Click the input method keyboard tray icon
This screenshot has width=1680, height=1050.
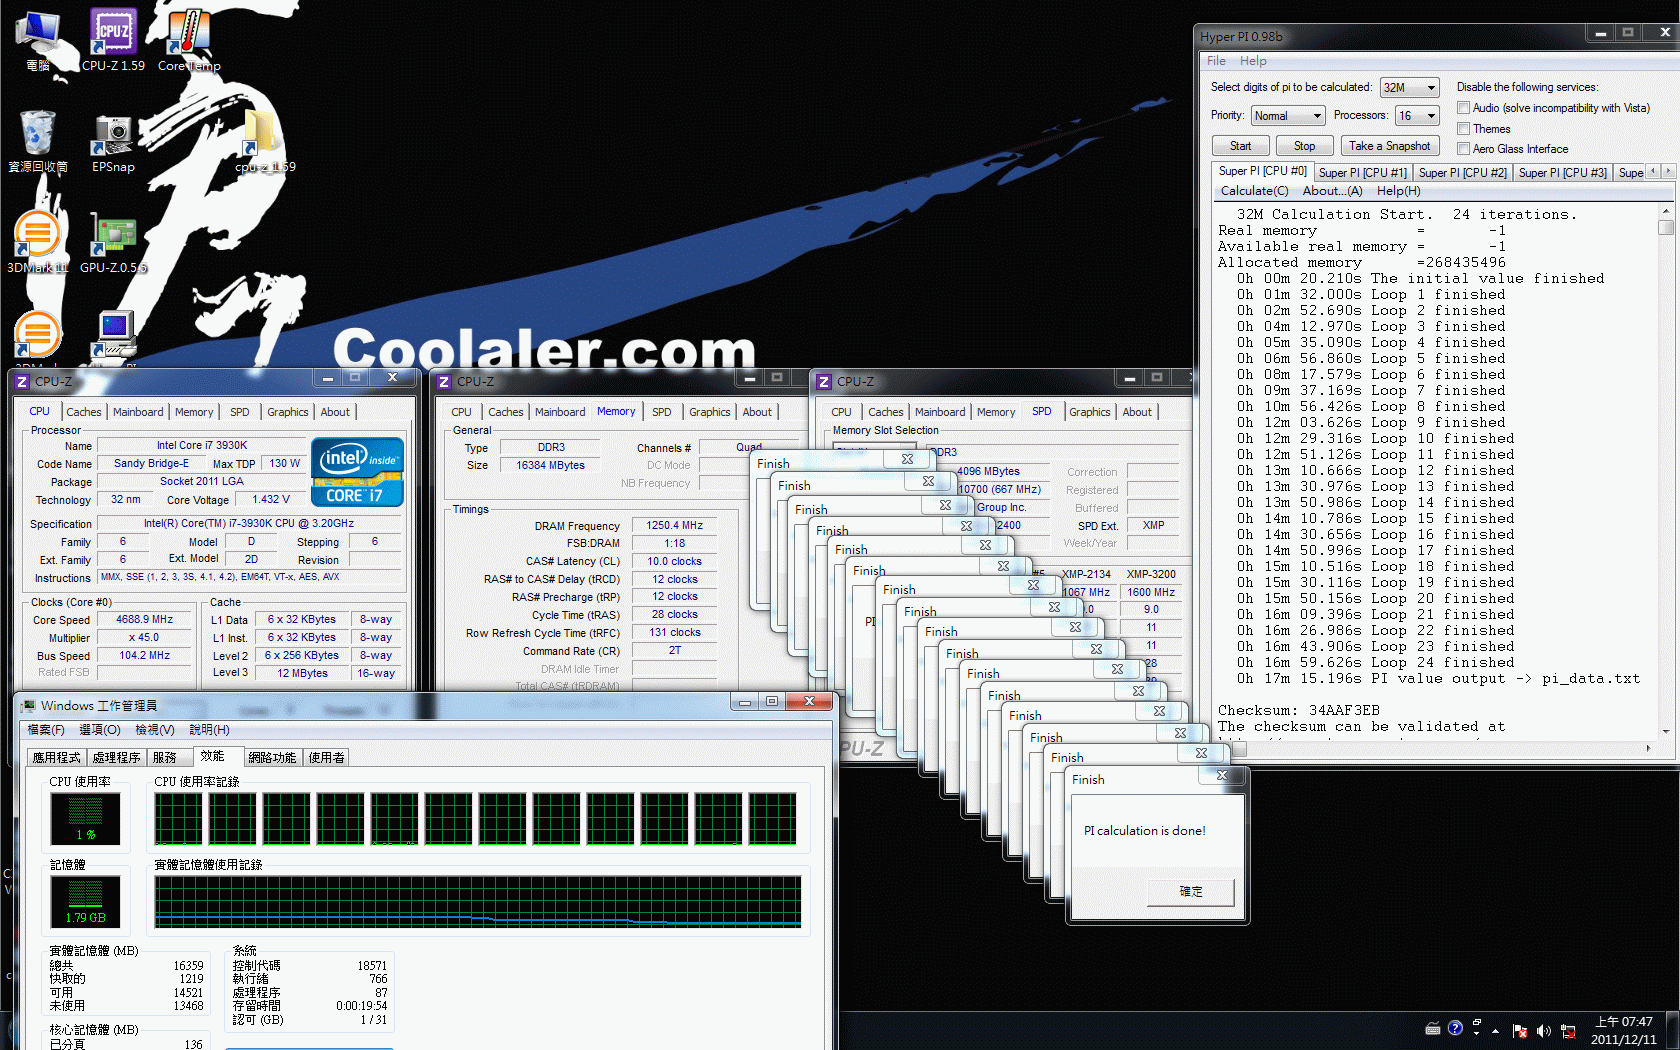[1432, 1028]
